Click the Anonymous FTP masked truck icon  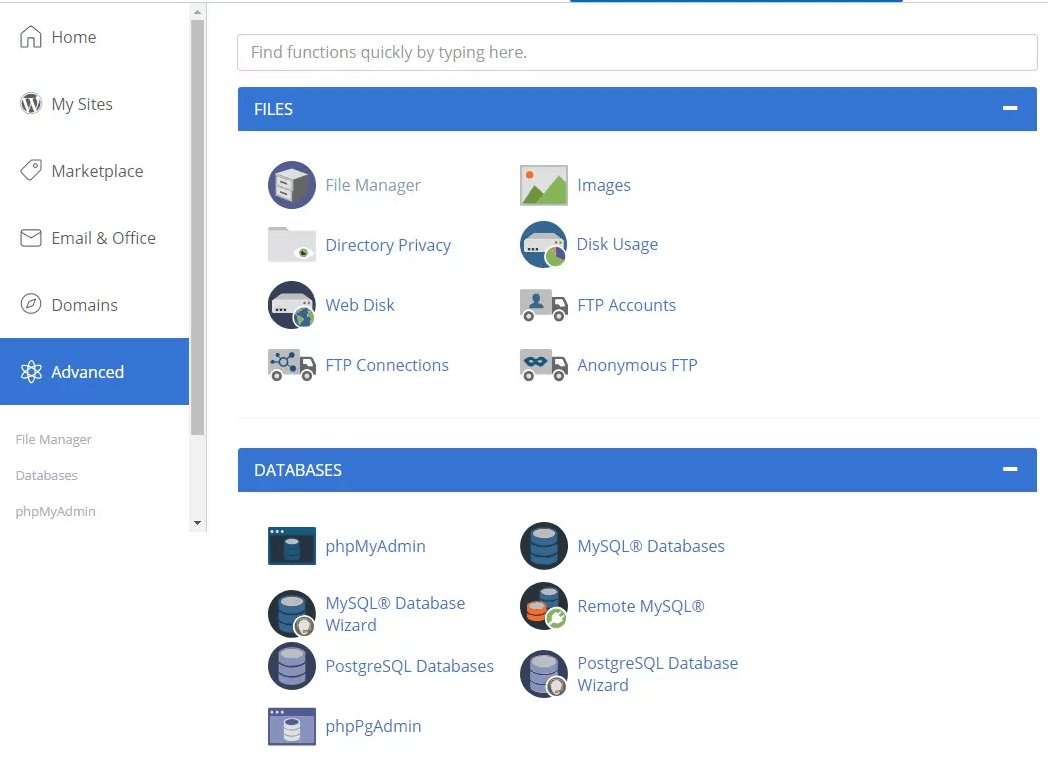click(x=543, y=365)
